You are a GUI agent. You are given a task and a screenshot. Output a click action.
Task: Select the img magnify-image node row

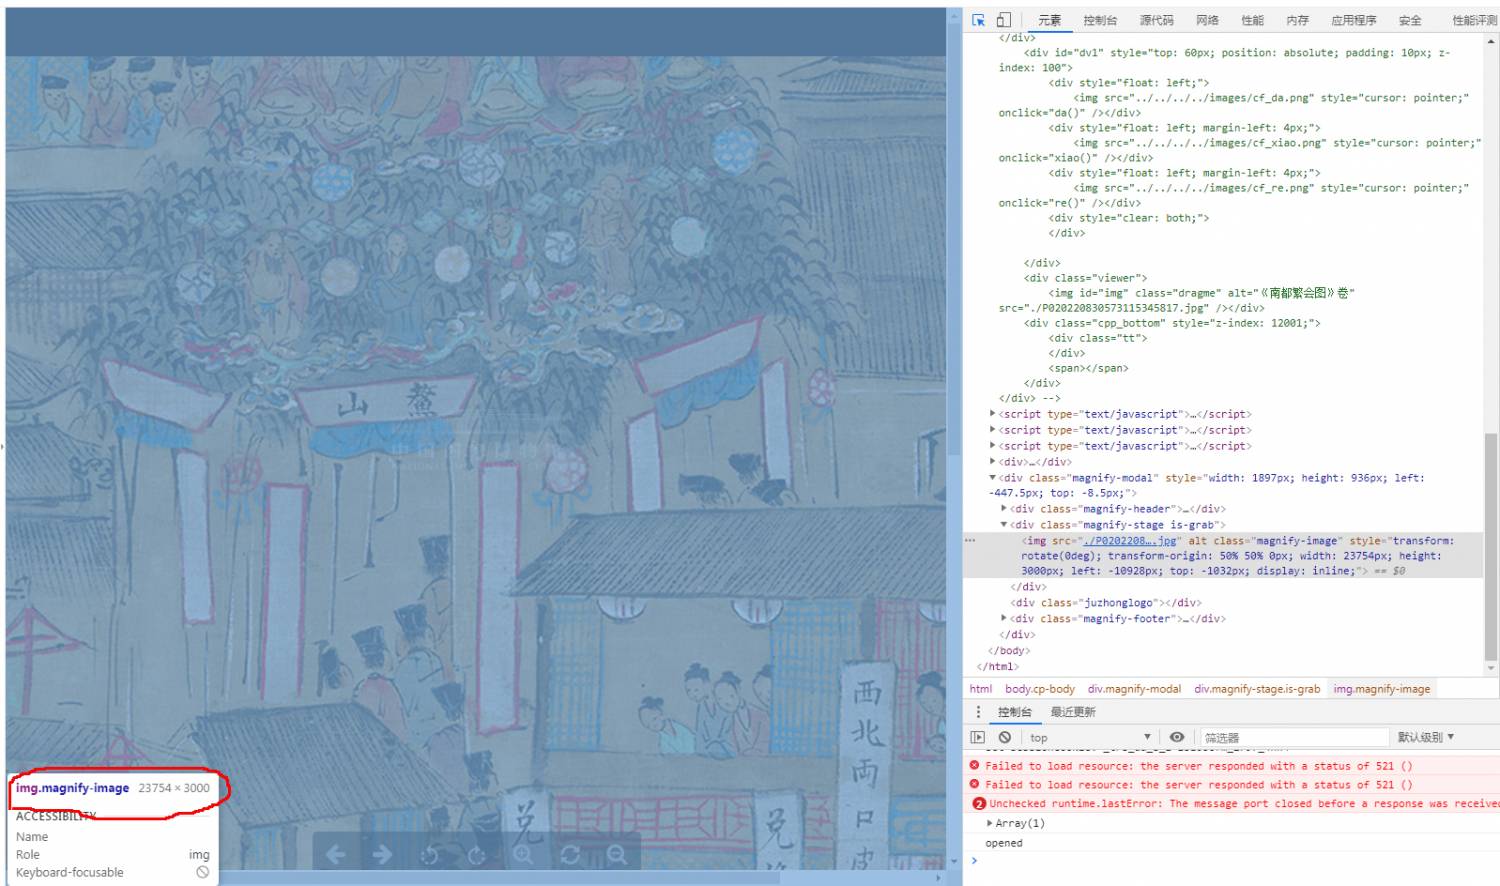click(1224, 556)
